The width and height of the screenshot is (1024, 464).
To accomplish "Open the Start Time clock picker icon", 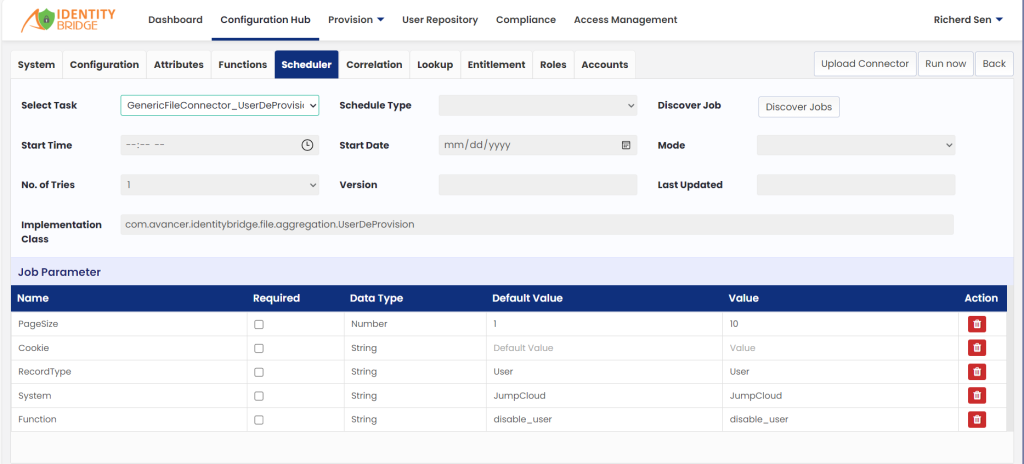I will (x=307, y=145).
